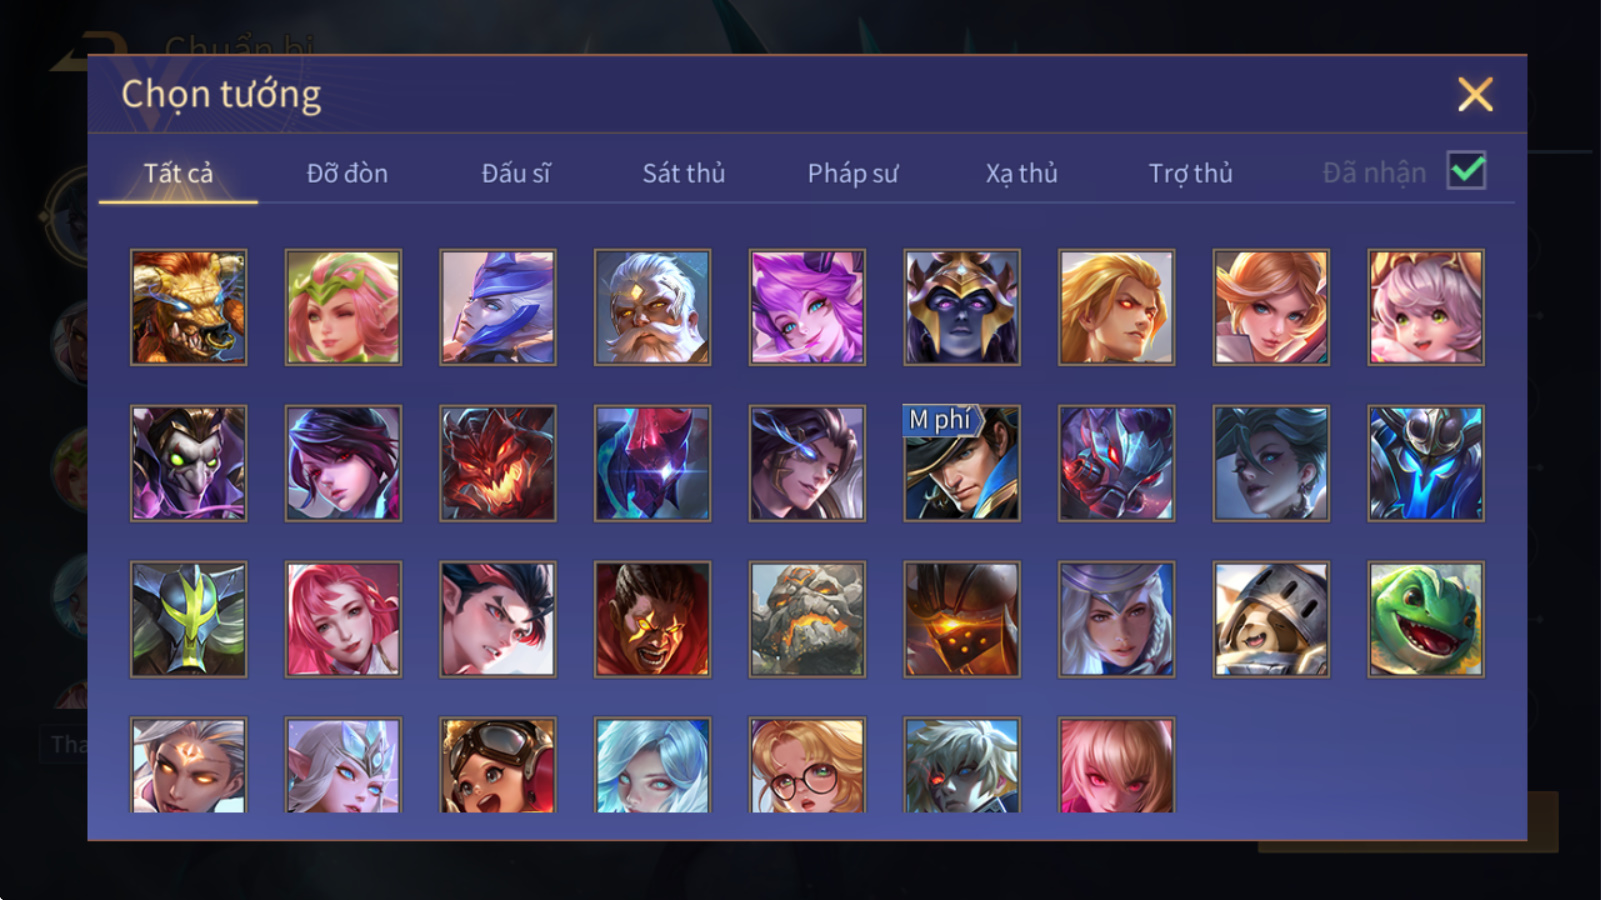Select the golden bull hero portrait
The image size is (1601, 900).
(x=188, y=307)
